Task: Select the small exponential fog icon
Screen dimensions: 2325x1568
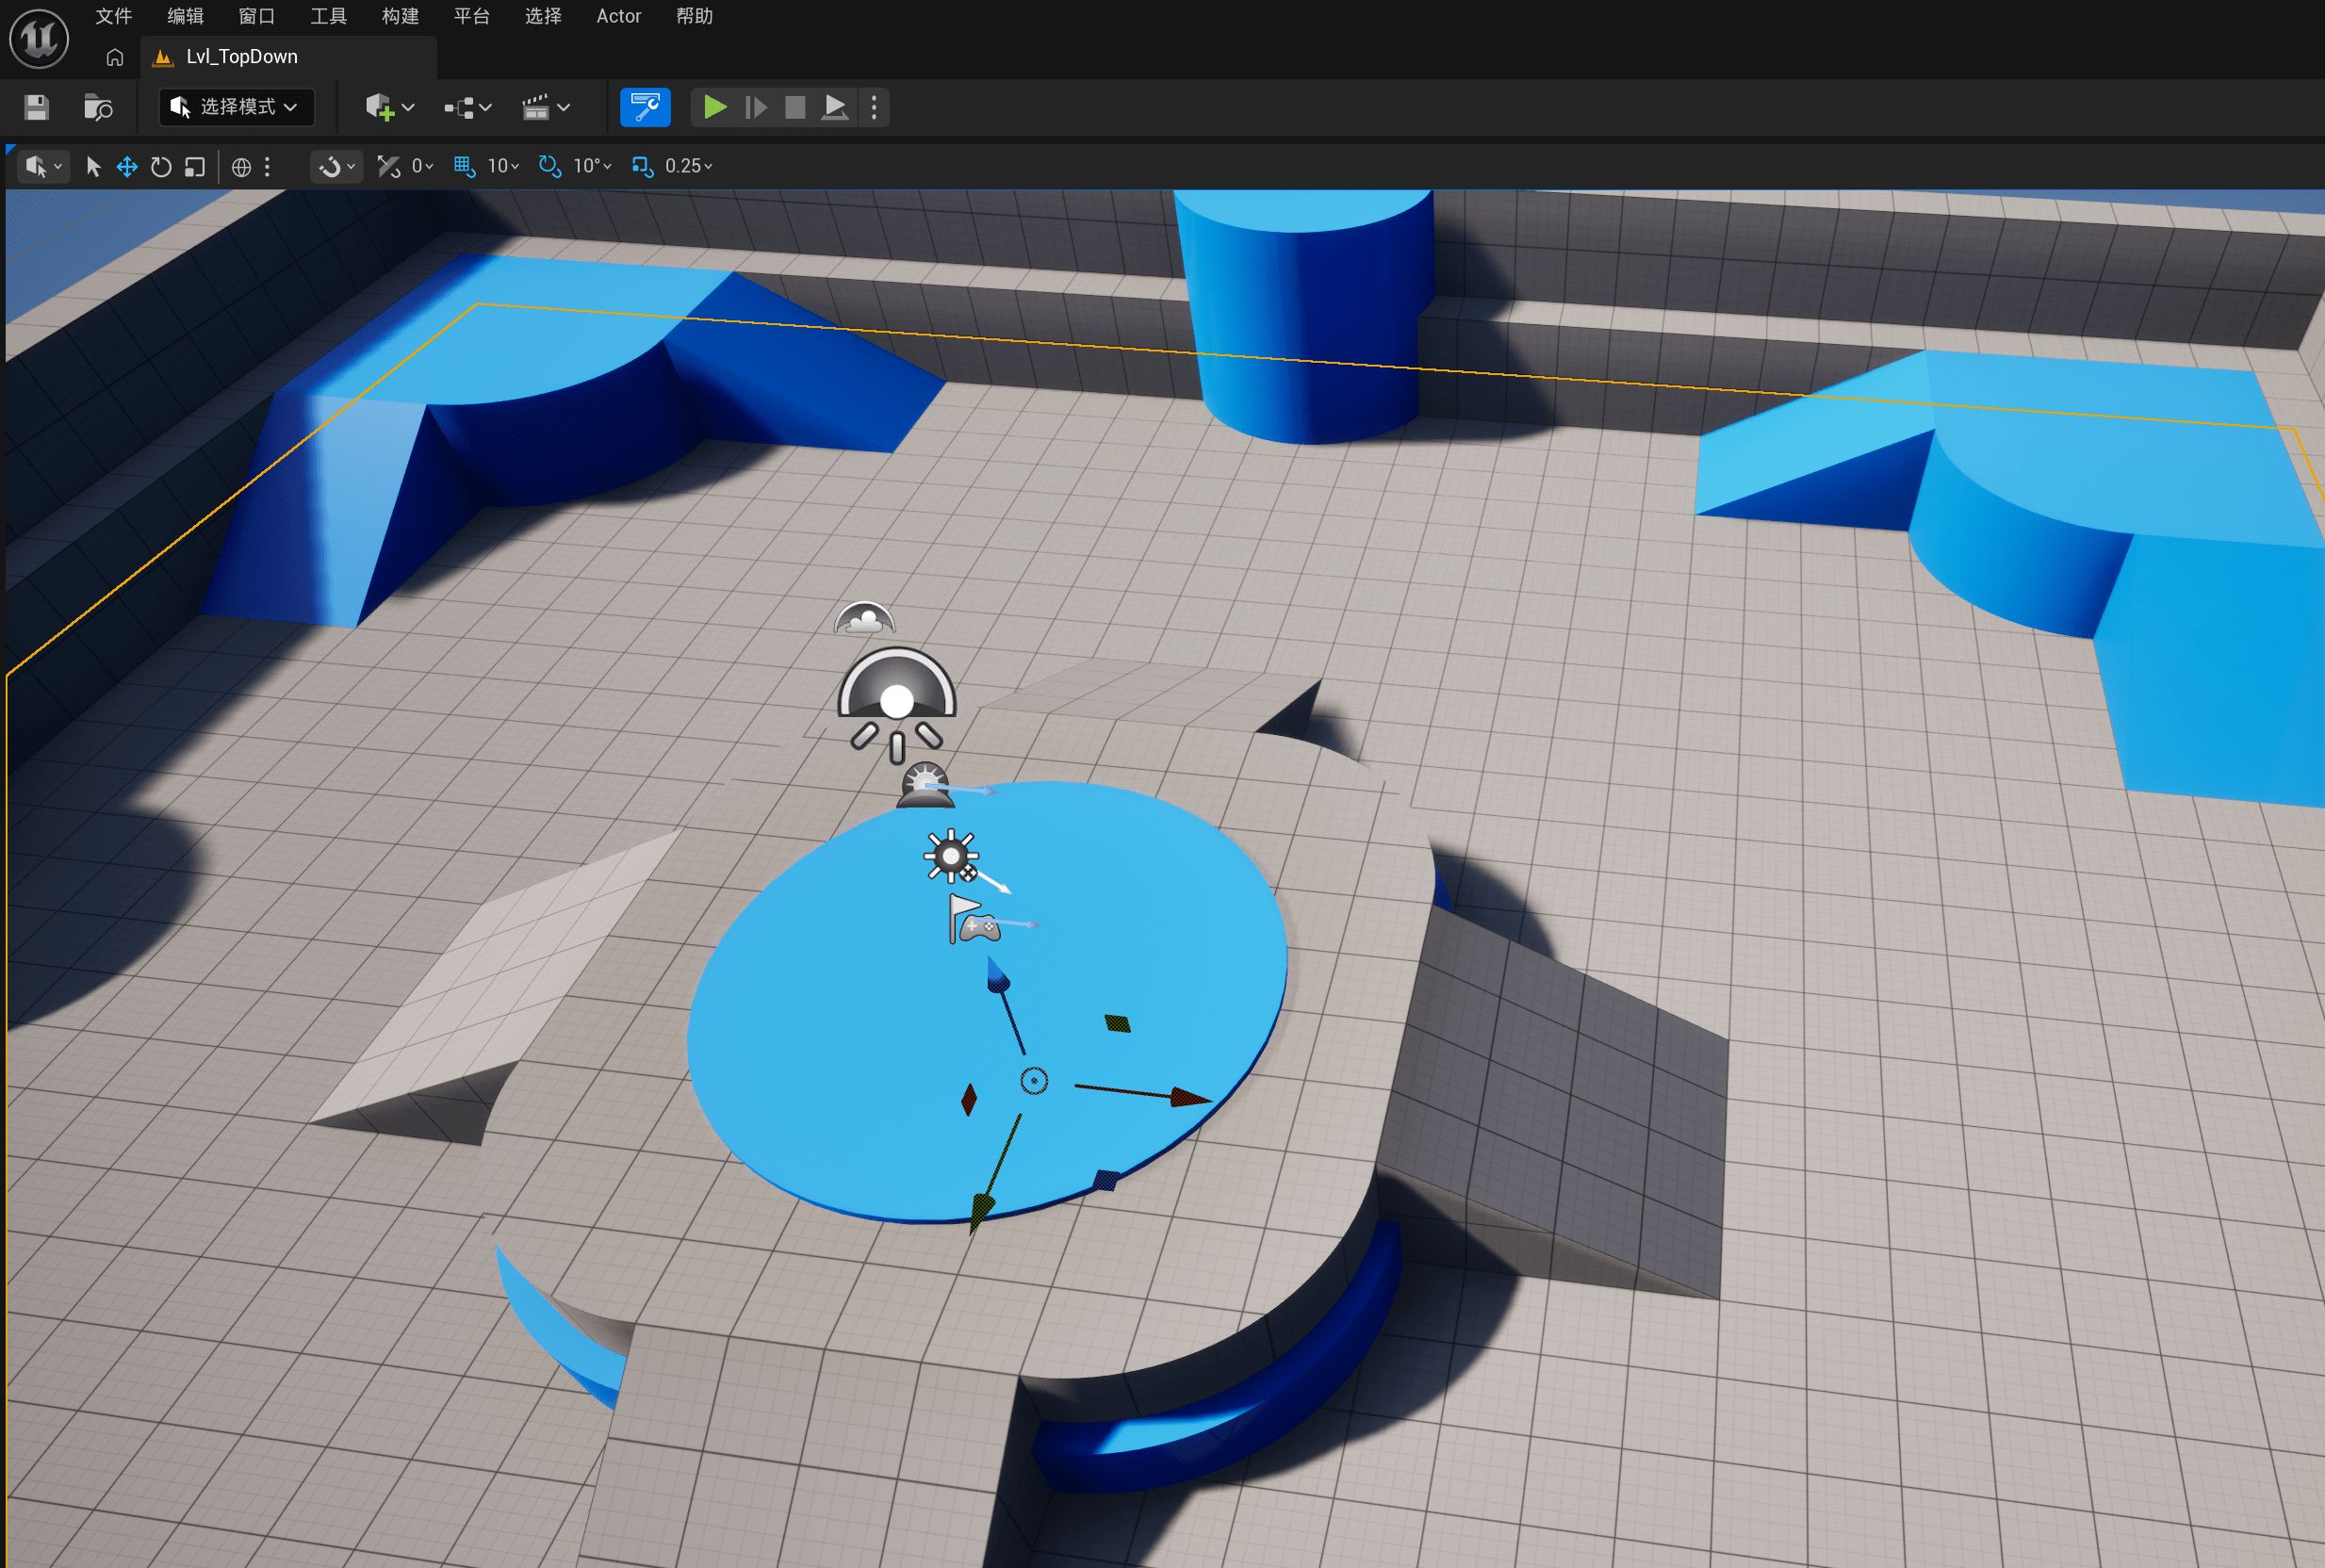Action: coord(925,784)
